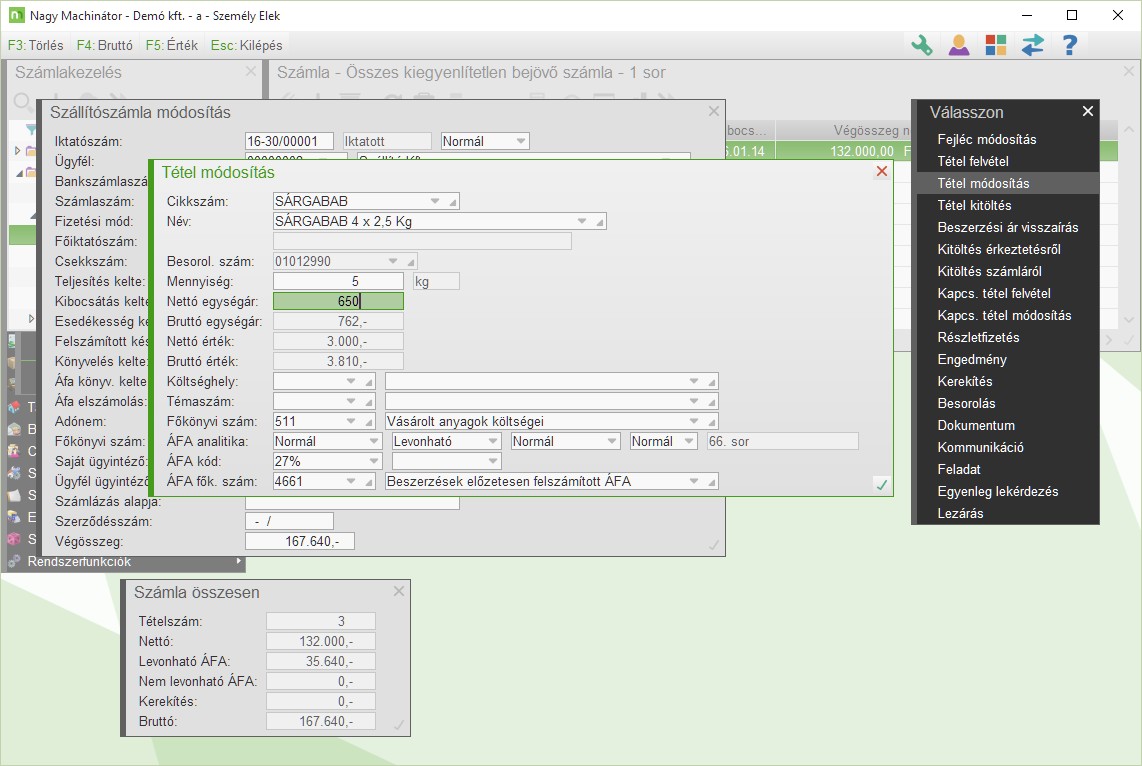This screenshot has height=766, width=1142.
Task: Expand the Főkönyvi szám 511 dropdown
Action: coord(352,421)
